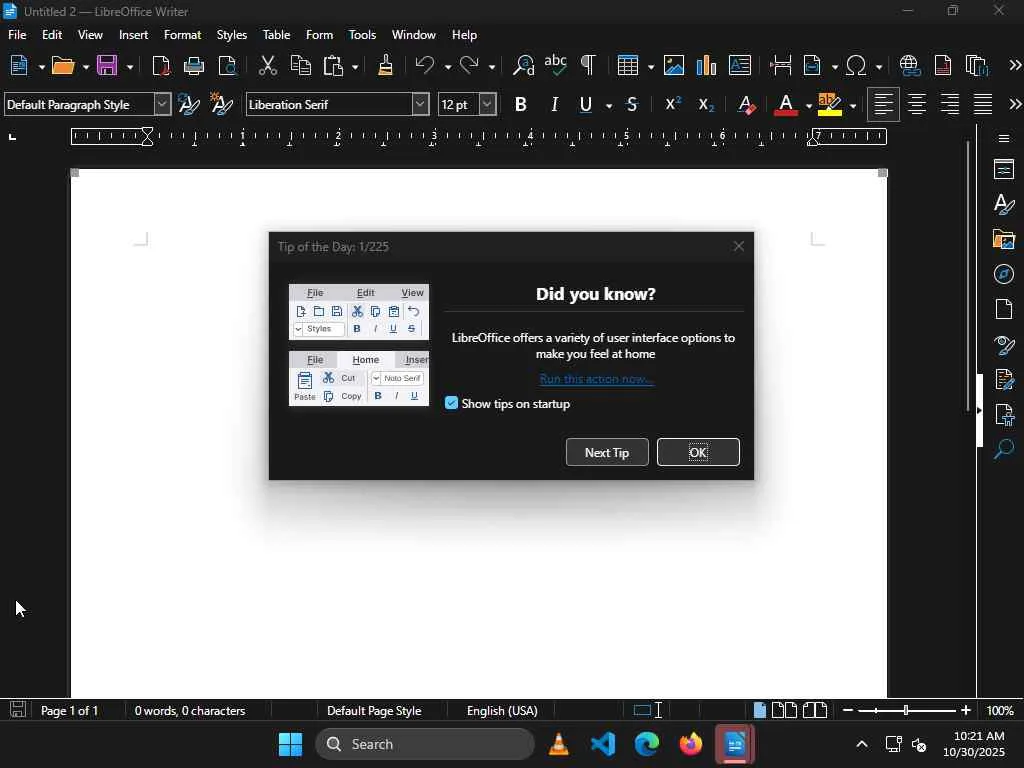This screenshot has height=768, width=1024.
Task: Open Highlighting Color dropdown arrow
Action: (852, 106)
